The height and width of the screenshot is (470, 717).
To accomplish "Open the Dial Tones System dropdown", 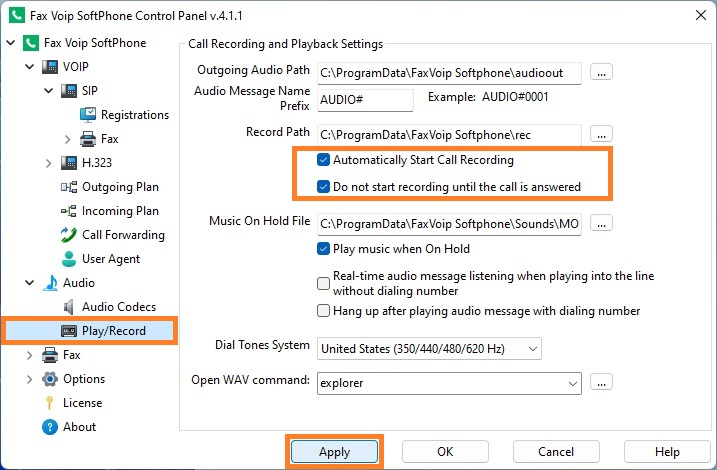I will point(429,349).
